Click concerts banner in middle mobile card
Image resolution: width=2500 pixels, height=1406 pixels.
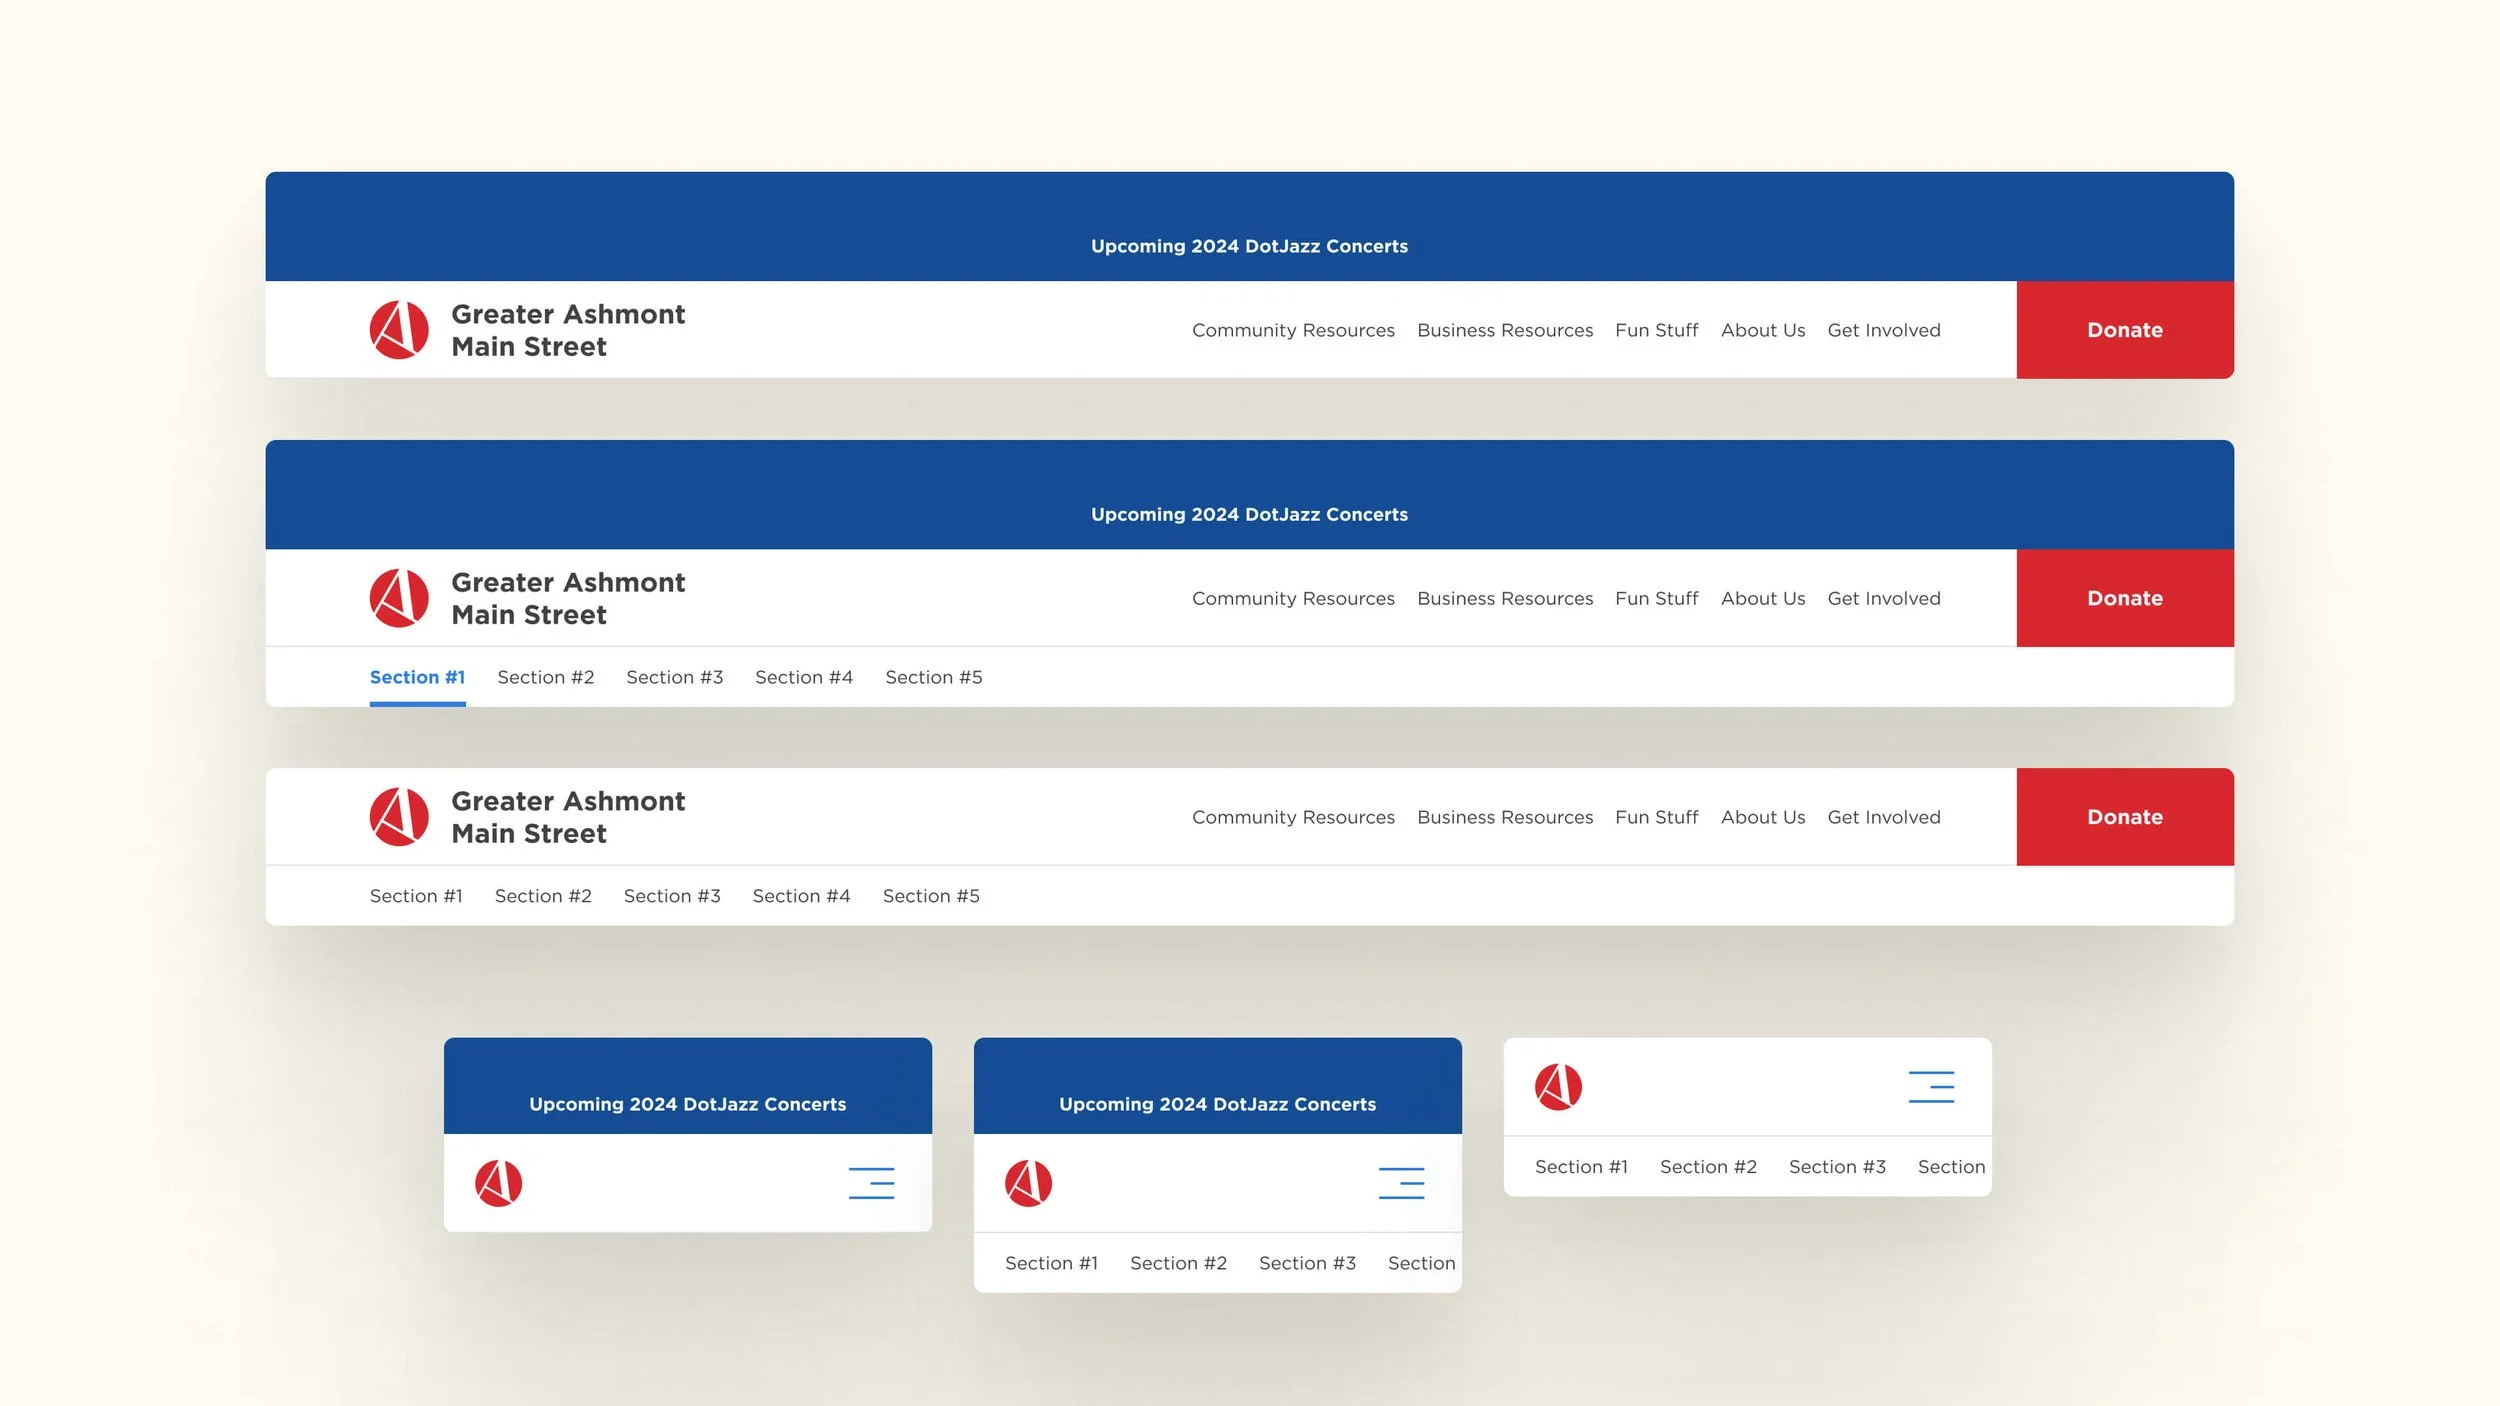pyautogui.click(x=1218, y=1104)
